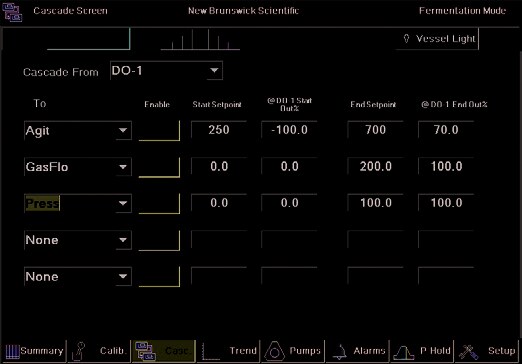Select the Casc. tab
Image resolution: width=522 pixels, height=364 pixels.
pyautogui.click(x=164, y=351)
